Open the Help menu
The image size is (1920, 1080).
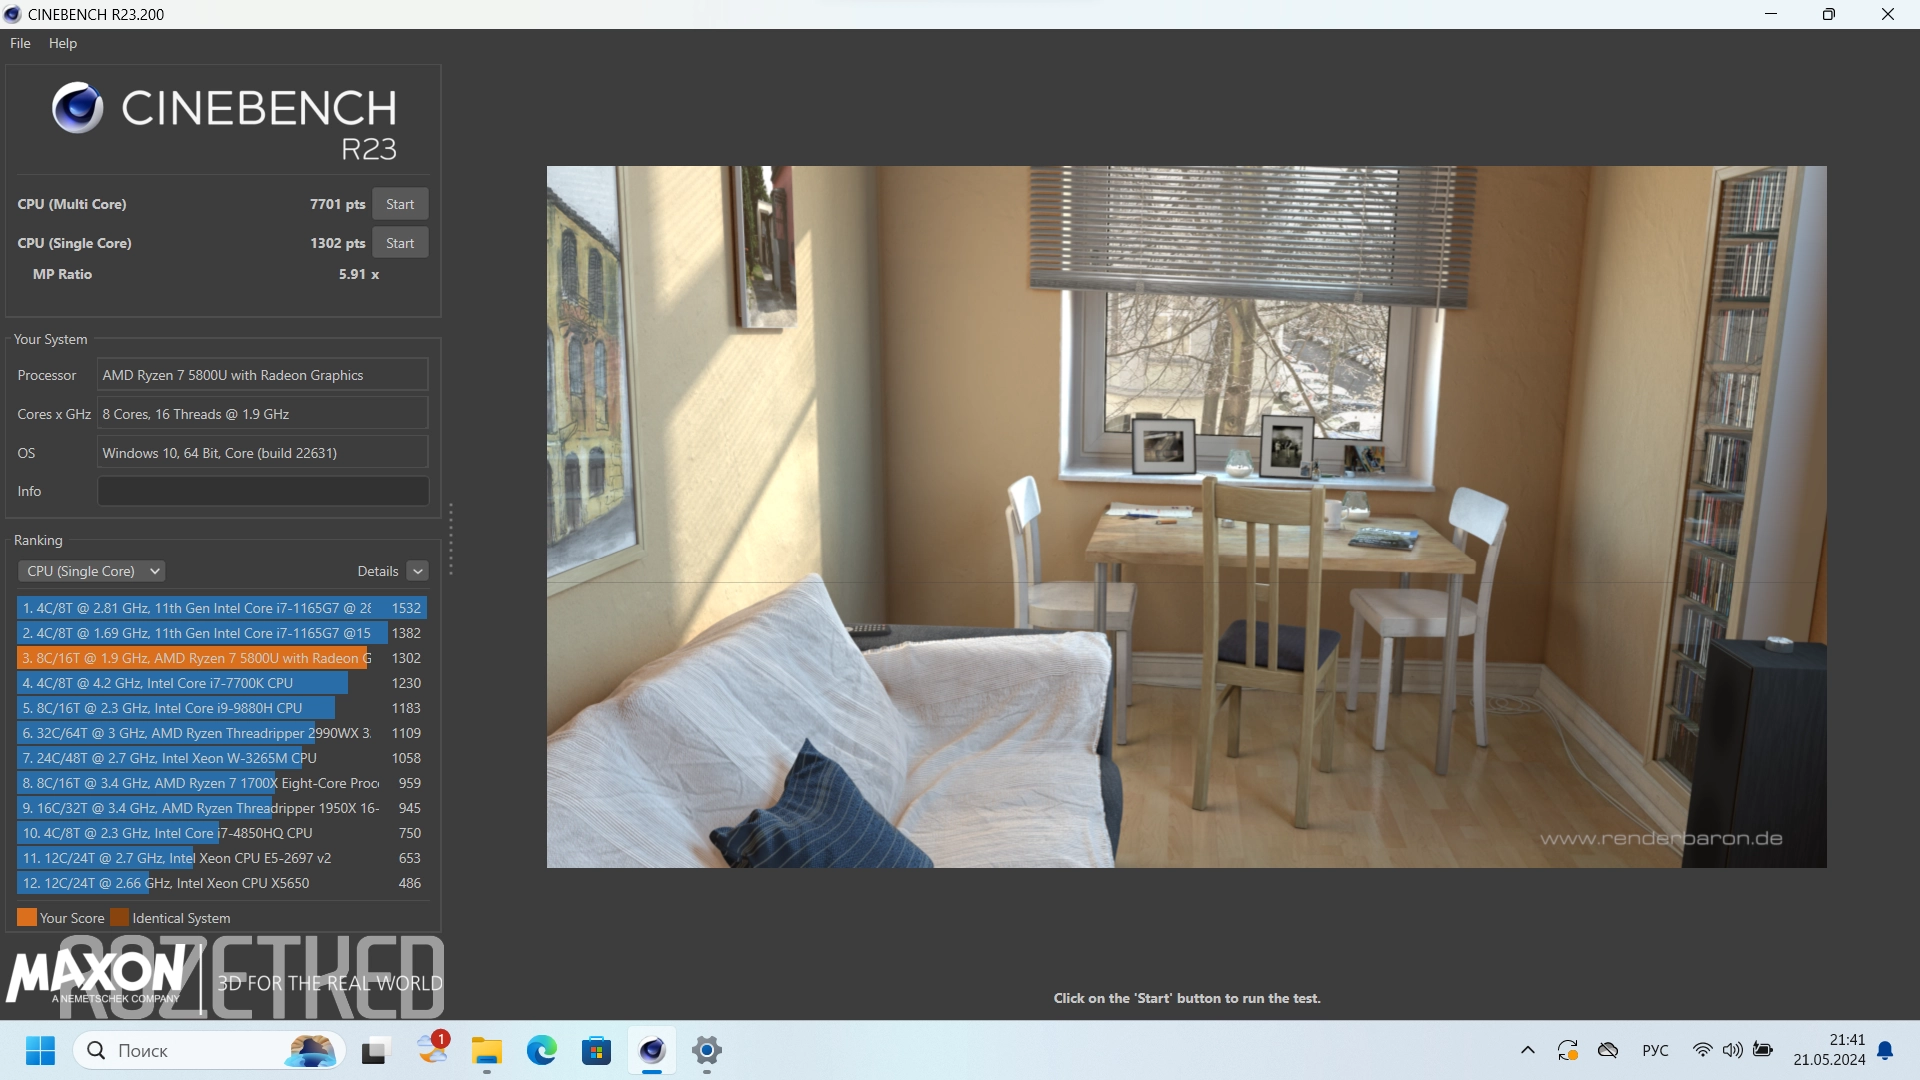pyautogui.click(x=63, y=43)
